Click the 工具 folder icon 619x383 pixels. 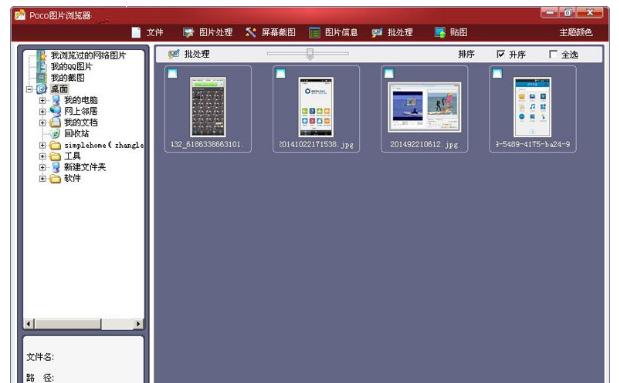[x=55, y=156]
